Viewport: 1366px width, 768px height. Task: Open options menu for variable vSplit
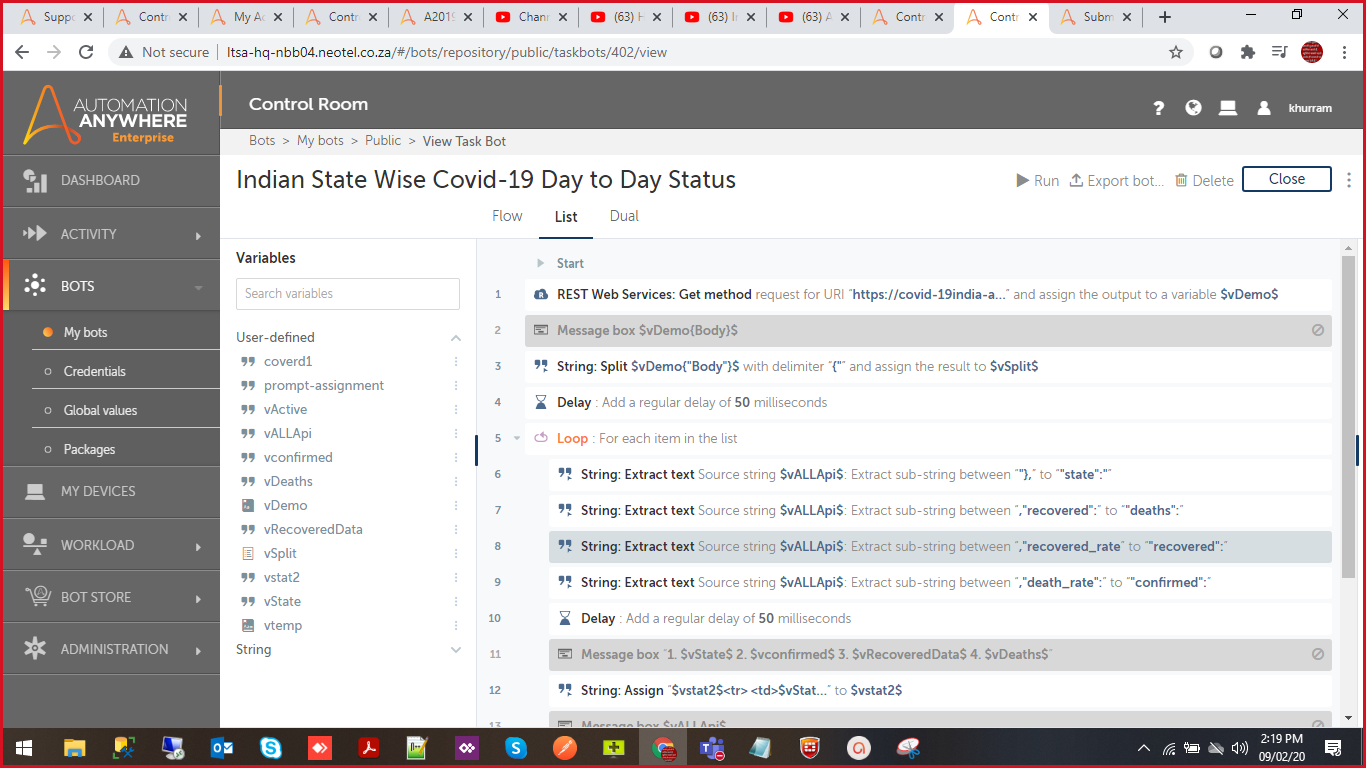(456, 554)
